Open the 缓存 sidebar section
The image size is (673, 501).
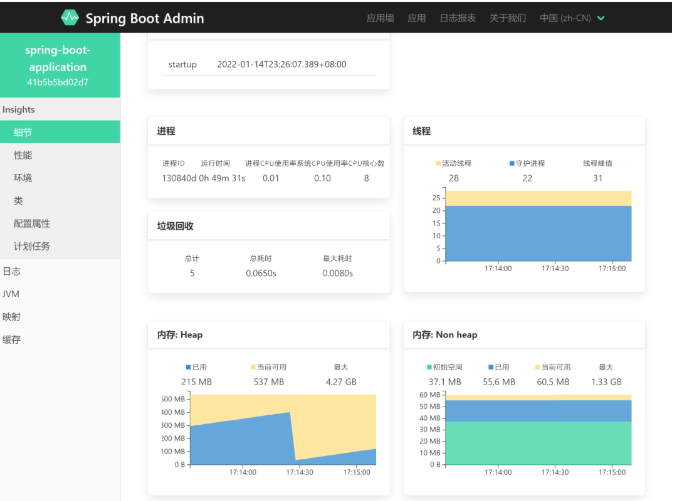[60, 340]
